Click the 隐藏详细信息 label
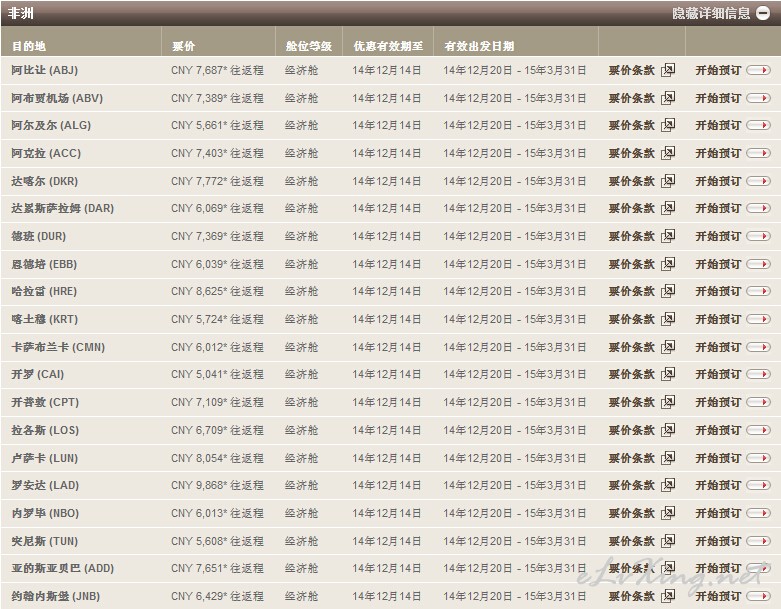 point(711,13)
